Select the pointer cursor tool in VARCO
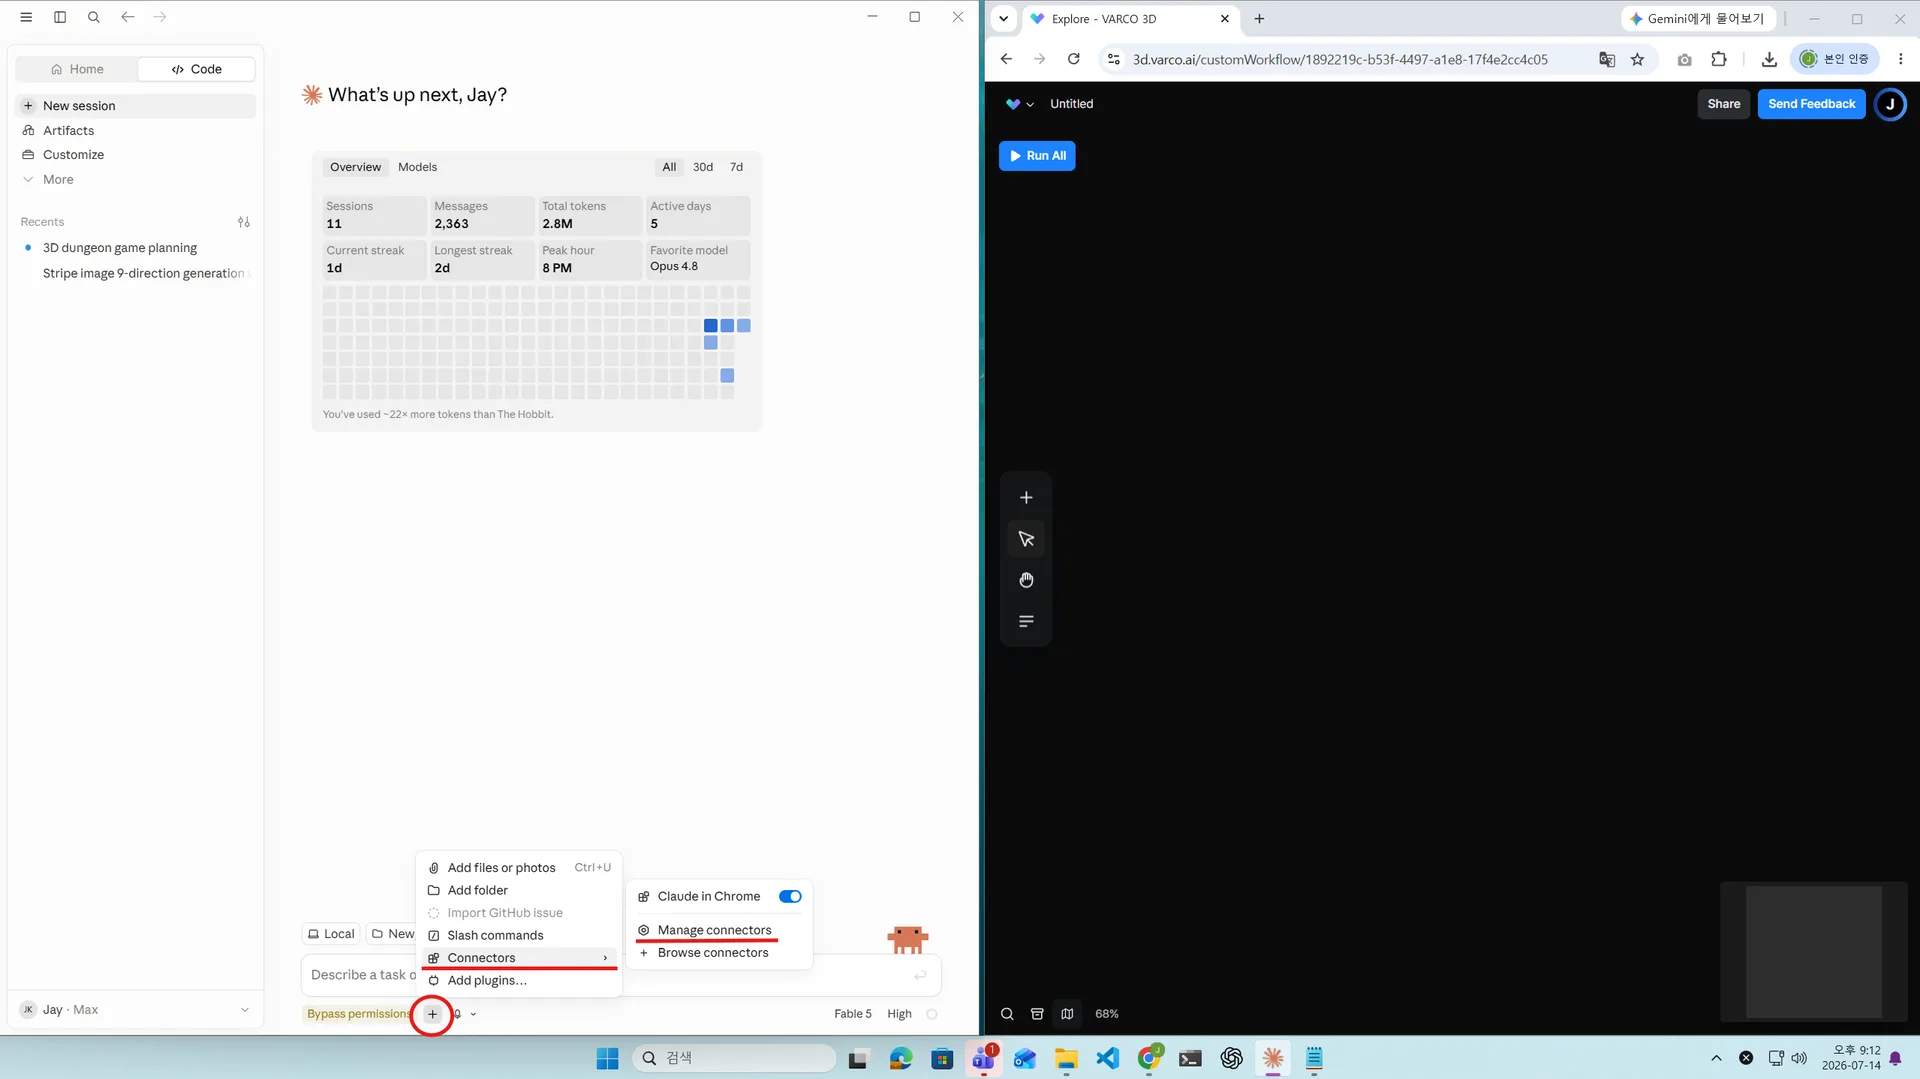This screenshot has width=1920, height=1079. tap(1026, 539)
